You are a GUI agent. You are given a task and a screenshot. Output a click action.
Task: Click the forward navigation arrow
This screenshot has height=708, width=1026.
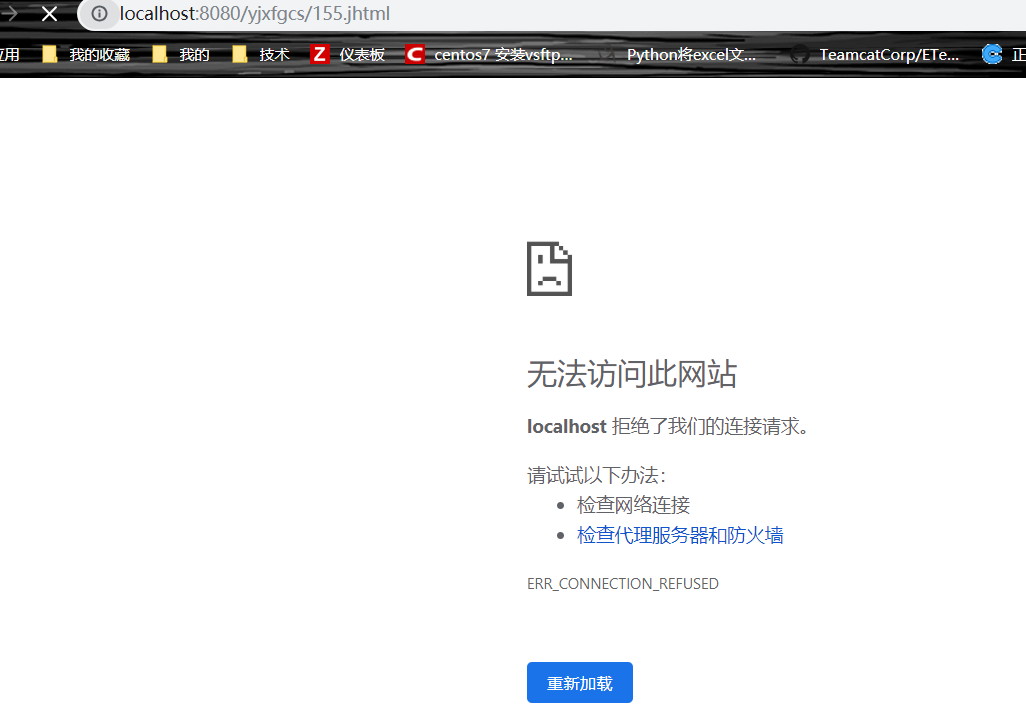tap(9, 13)
